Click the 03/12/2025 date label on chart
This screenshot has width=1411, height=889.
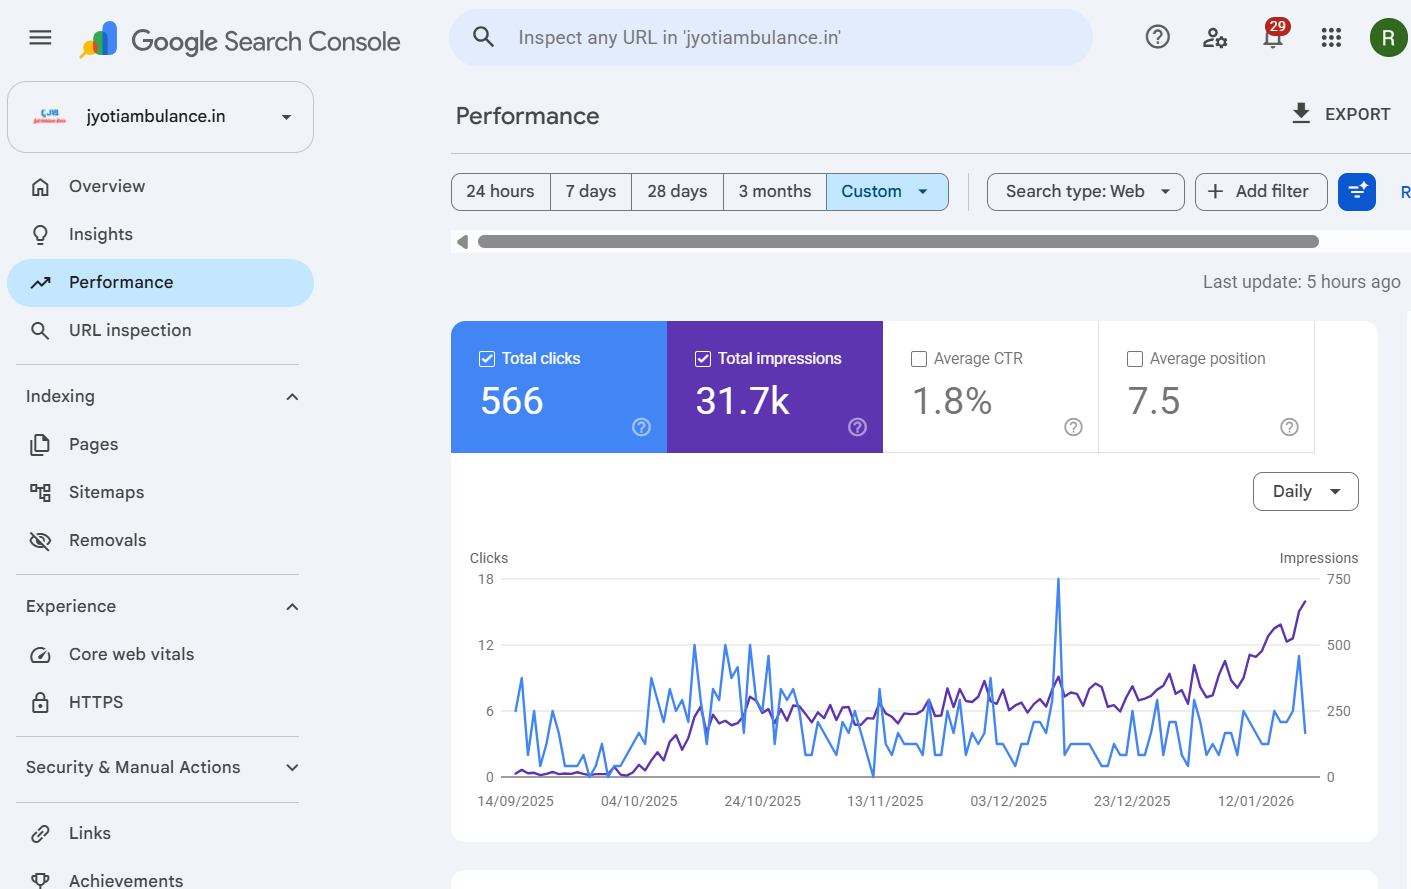point(1008,802)
